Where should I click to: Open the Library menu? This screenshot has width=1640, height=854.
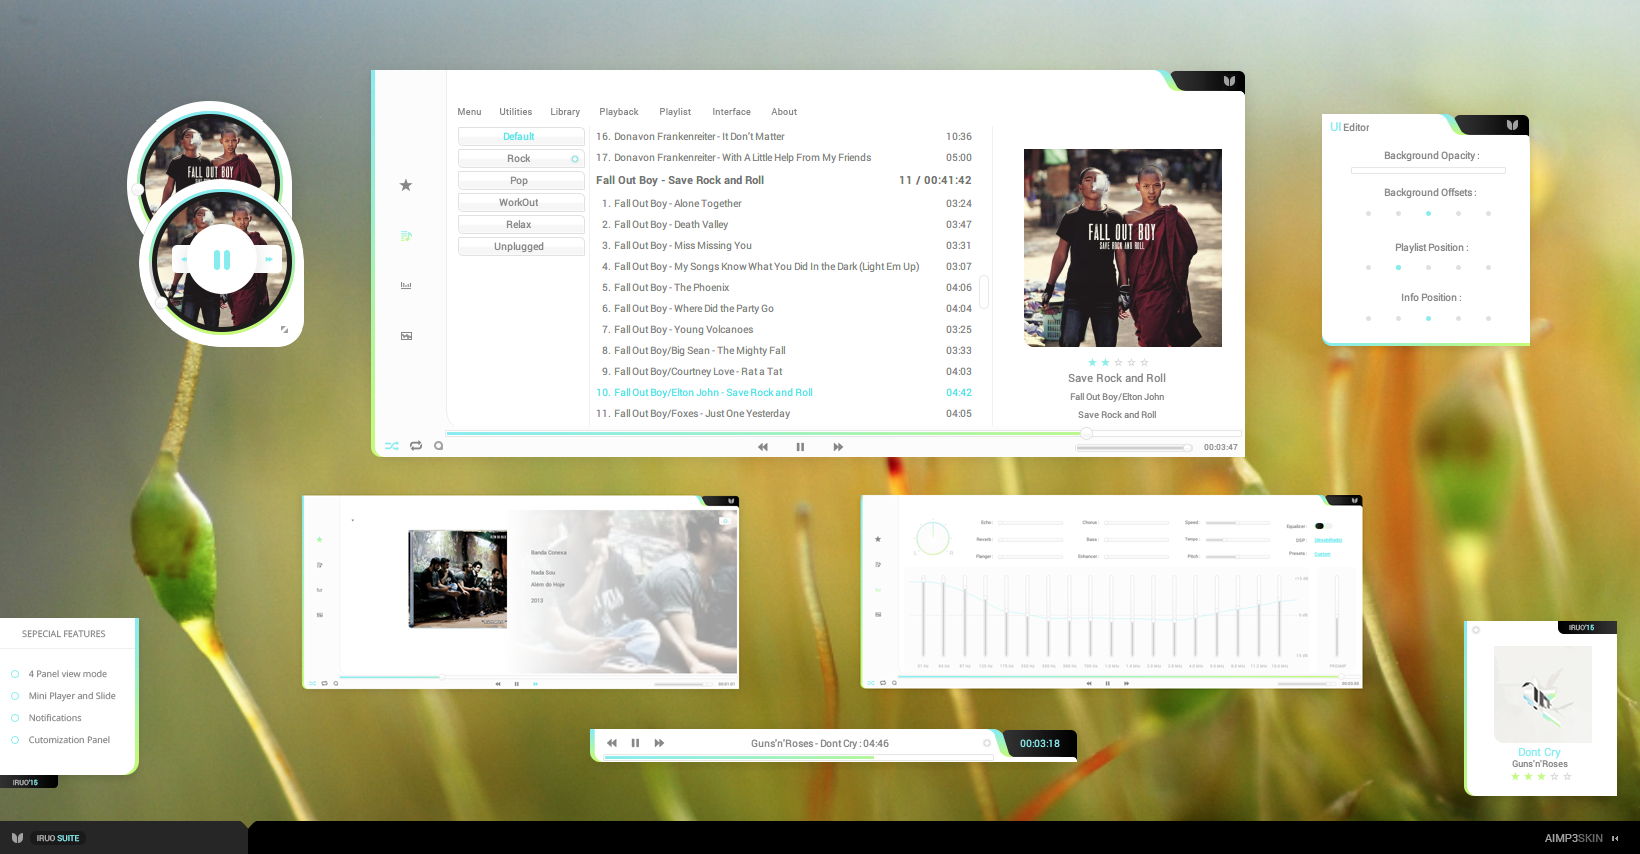565,112
